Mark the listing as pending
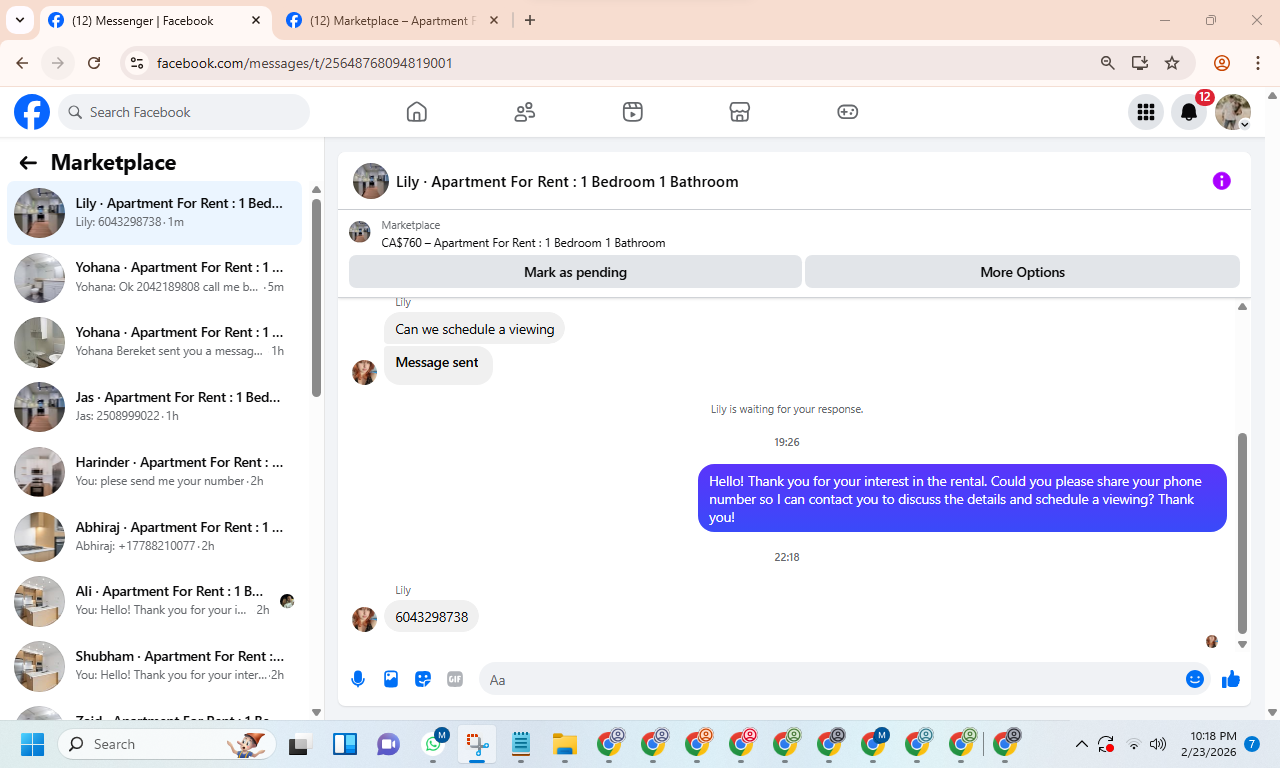The width and height of the screenshot is (1280, 768). point(575,272)
